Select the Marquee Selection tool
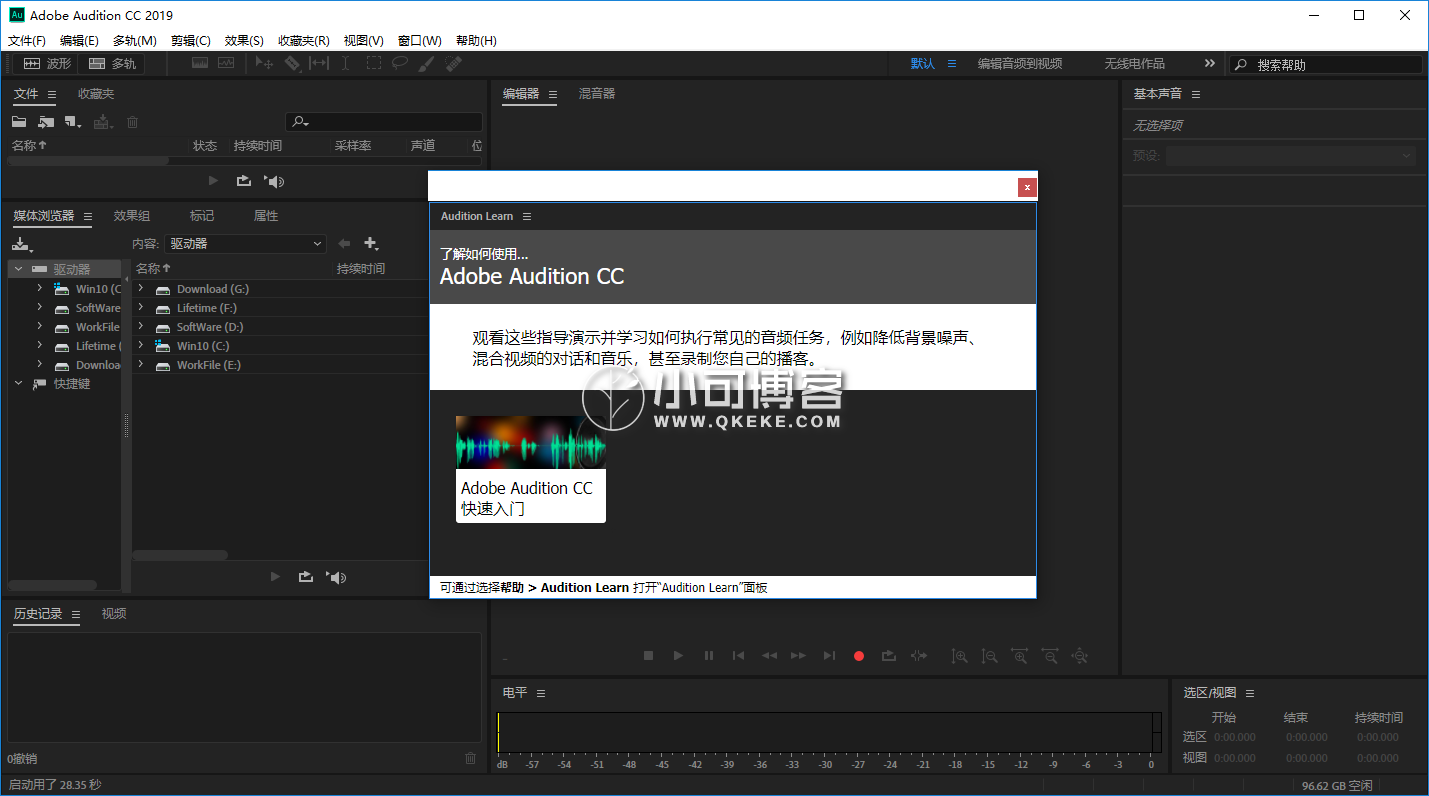 [x=373, y=63]
